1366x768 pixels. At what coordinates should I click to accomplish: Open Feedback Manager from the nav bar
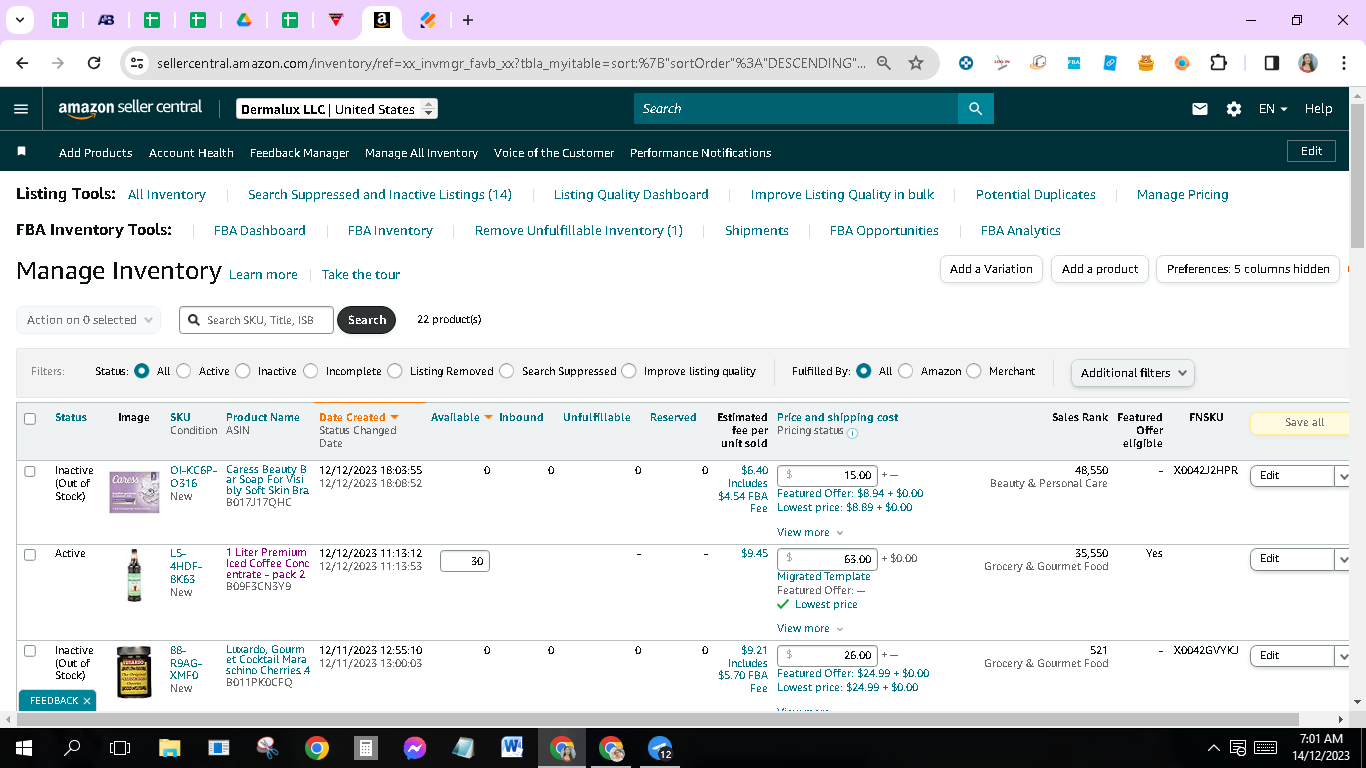click(x=299, y=153)
